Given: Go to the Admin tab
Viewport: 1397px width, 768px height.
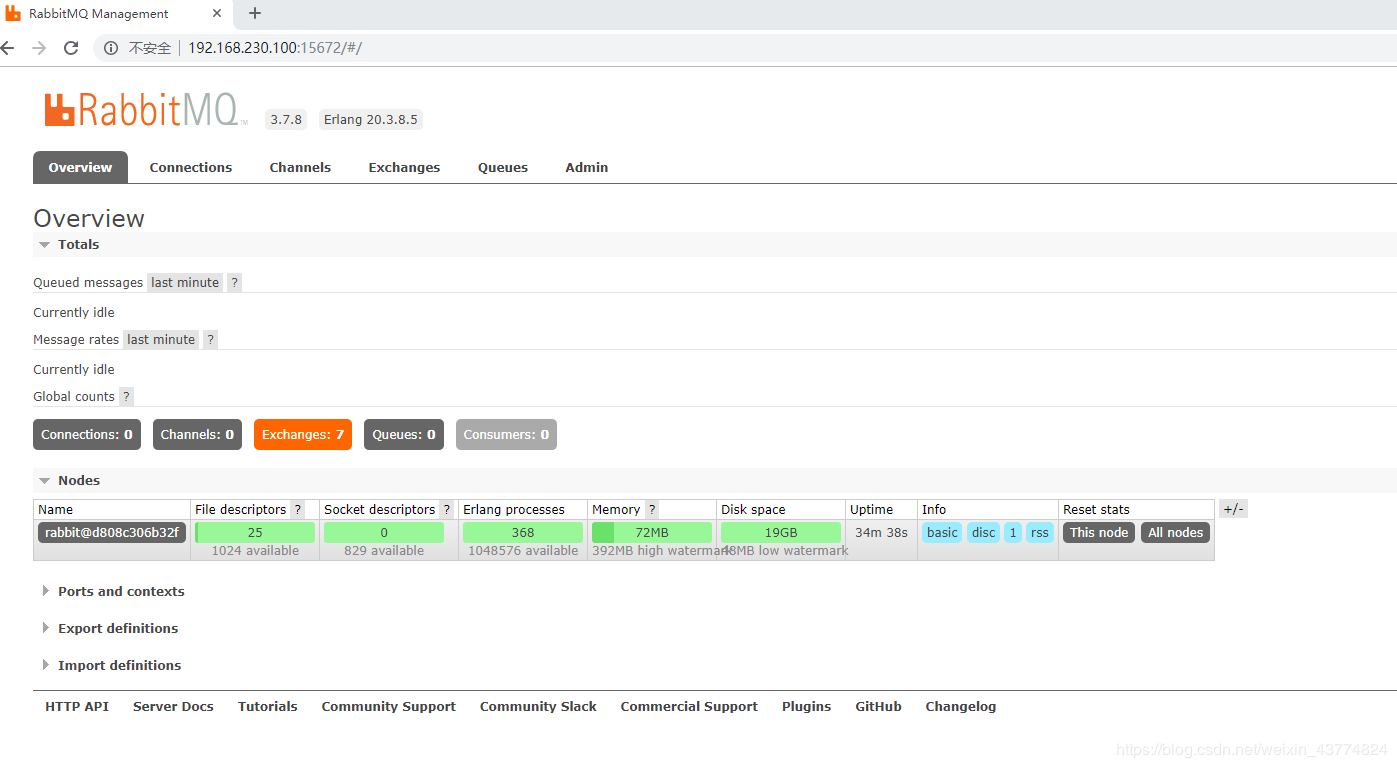Looking at the screenshot, I should (x=587, y=167).
